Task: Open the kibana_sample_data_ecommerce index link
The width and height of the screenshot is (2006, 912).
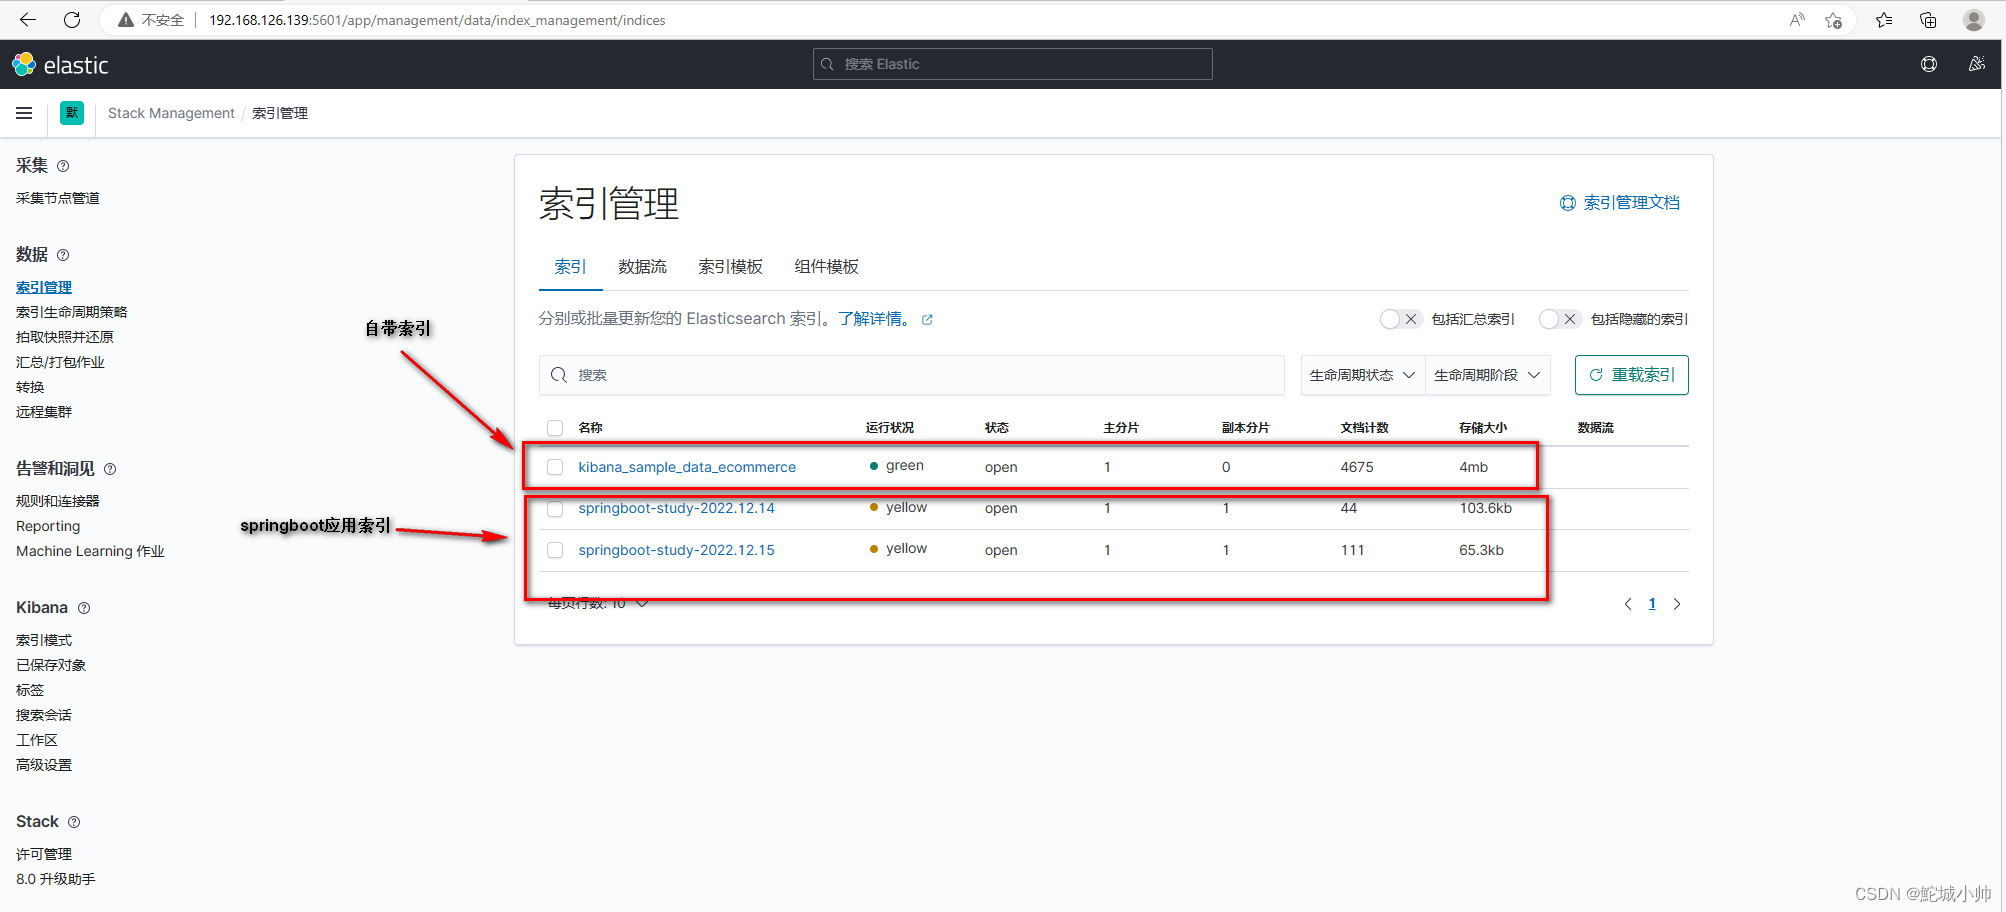Action: tap(687, 467)
